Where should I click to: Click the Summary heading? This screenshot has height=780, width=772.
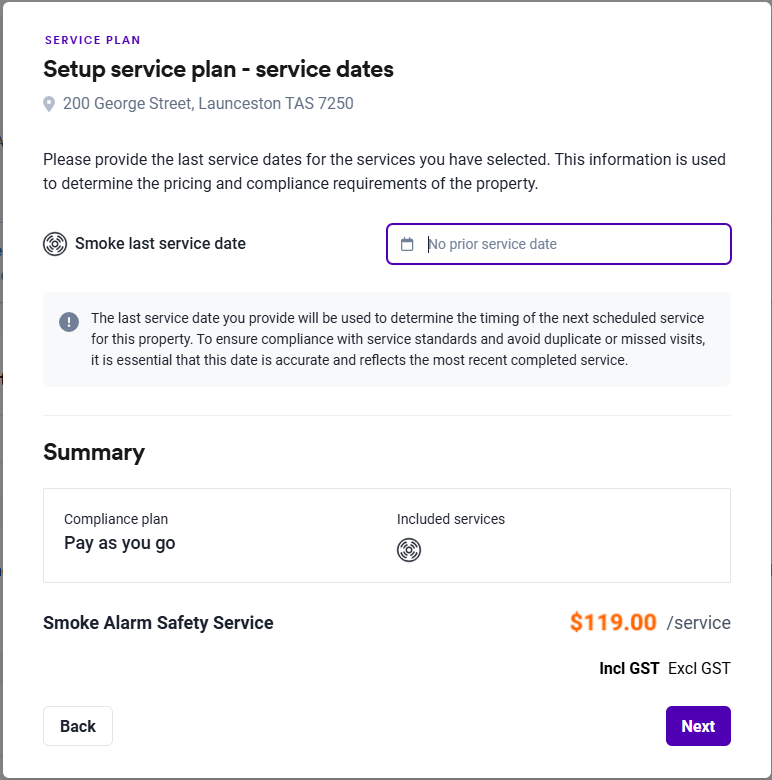click(x=94, y=452)
